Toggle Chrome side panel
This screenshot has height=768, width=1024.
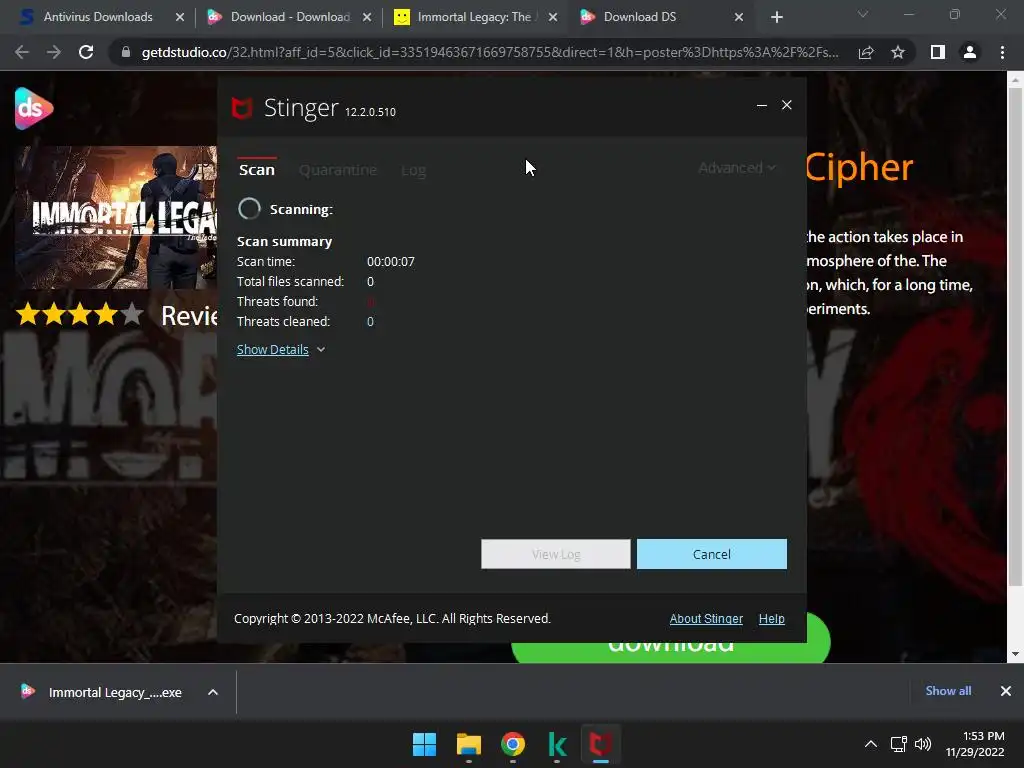click(x=938, y=52)
